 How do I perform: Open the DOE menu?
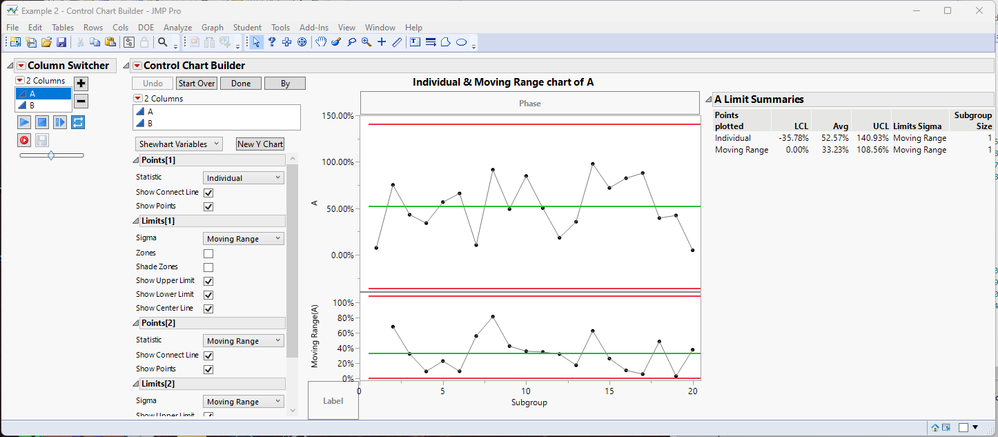point(146,27)
